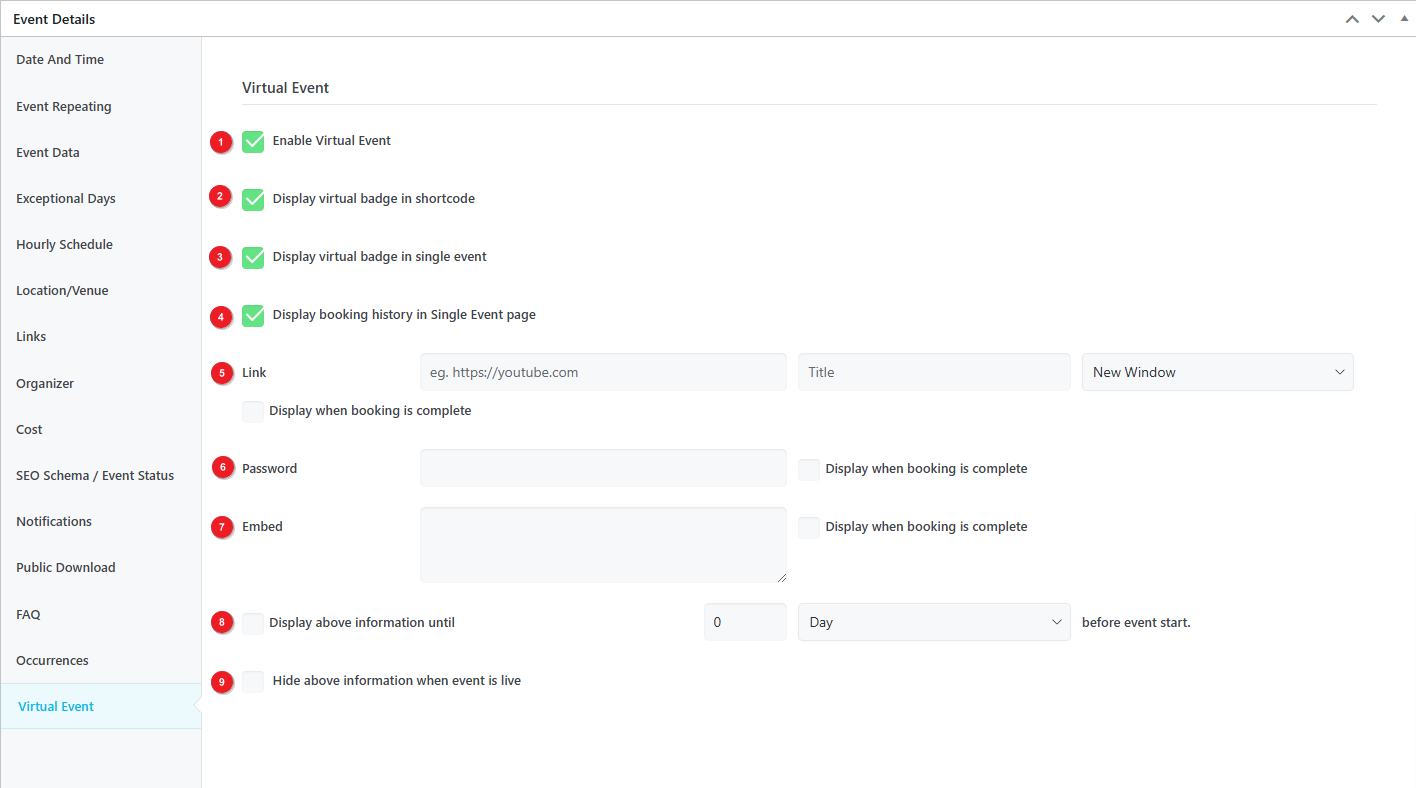Open the New Window link target dropdown

1217,372
